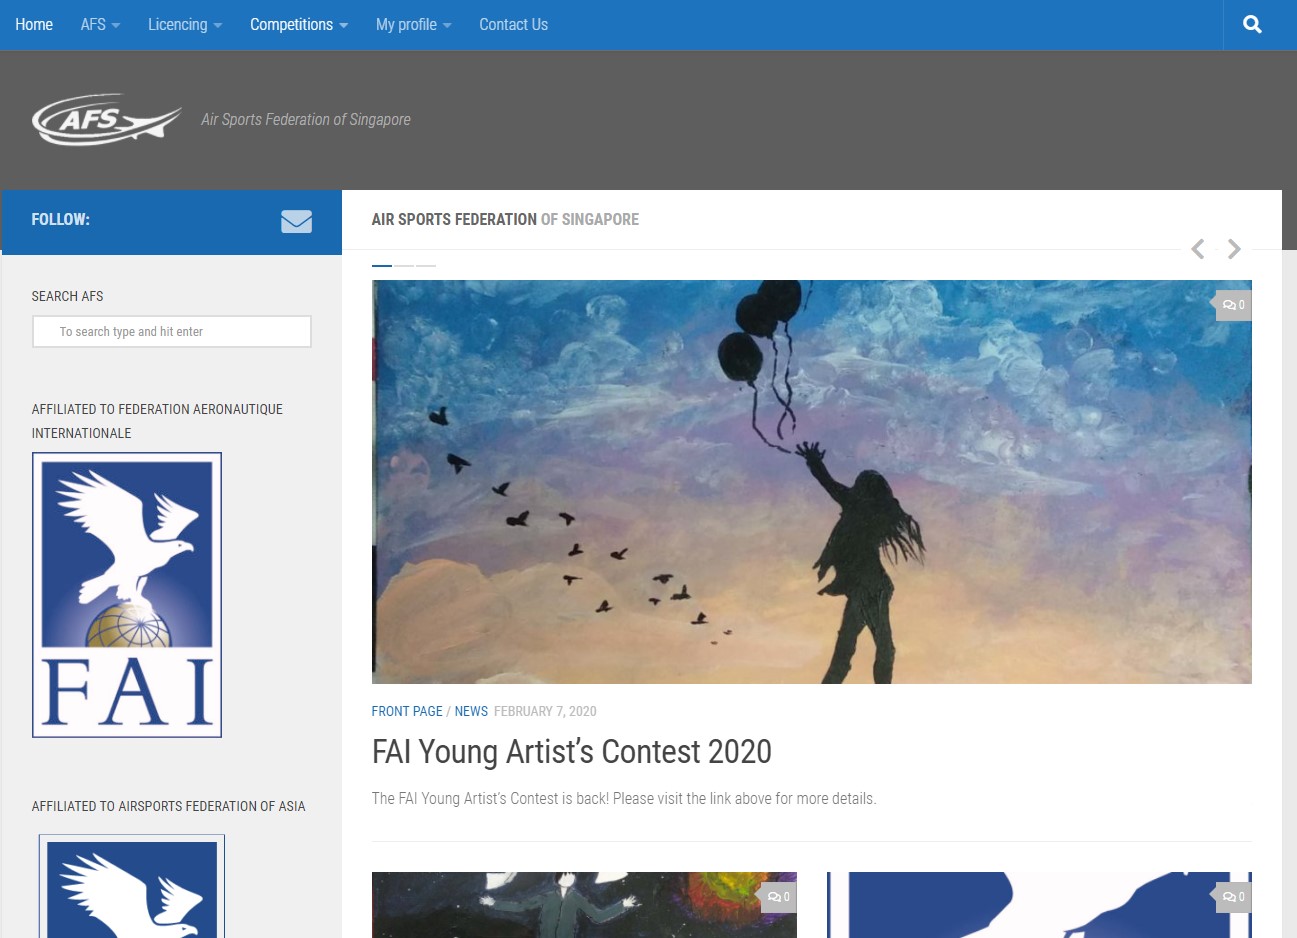
Task: Expand the AFS dropdown menu
Action: tap(100, 25)
